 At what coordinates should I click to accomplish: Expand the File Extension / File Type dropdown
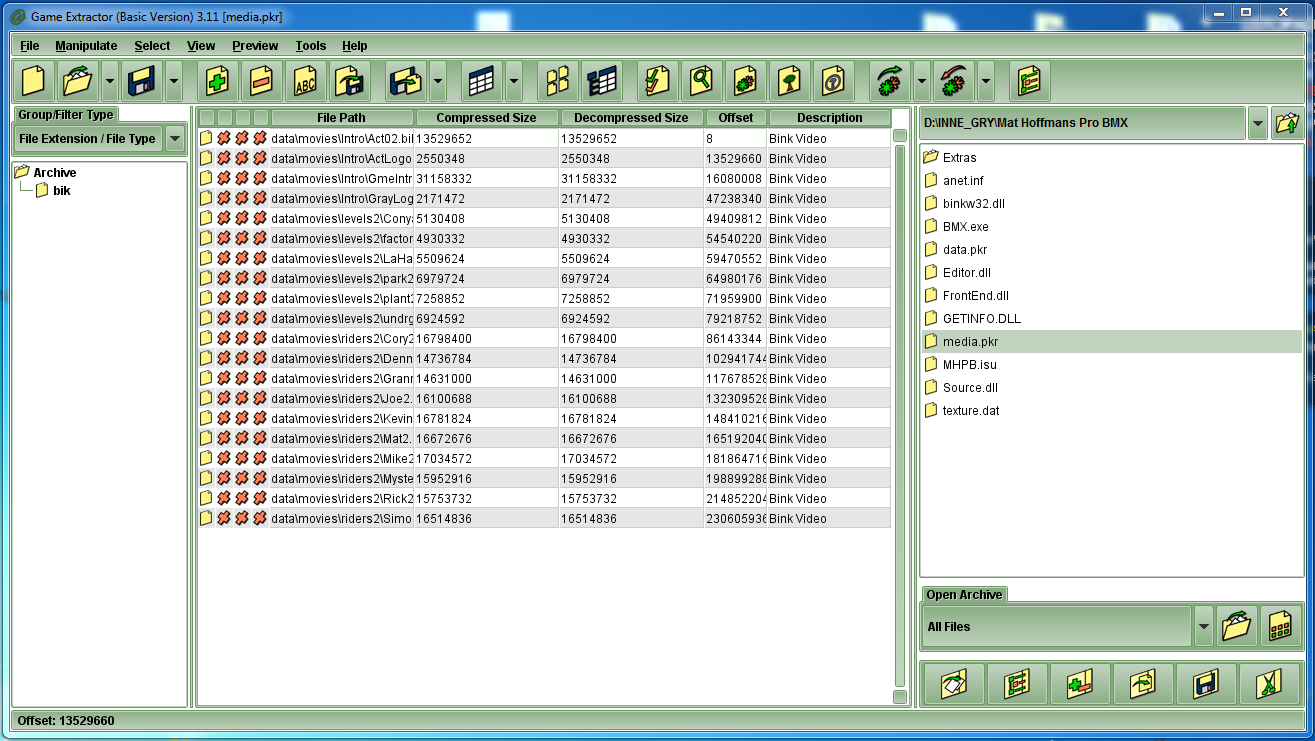(175, 139)
